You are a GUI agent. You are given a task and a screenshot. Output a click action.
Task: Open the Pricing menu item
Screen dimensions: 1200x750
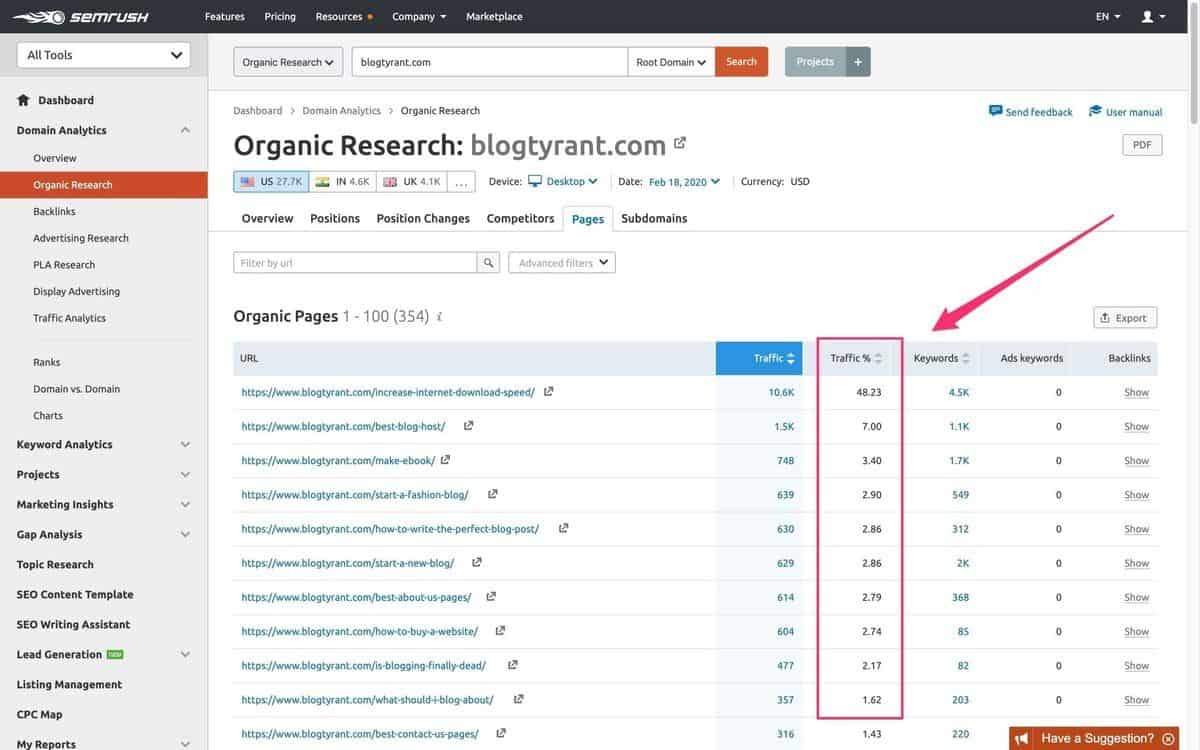click(280, 16)
